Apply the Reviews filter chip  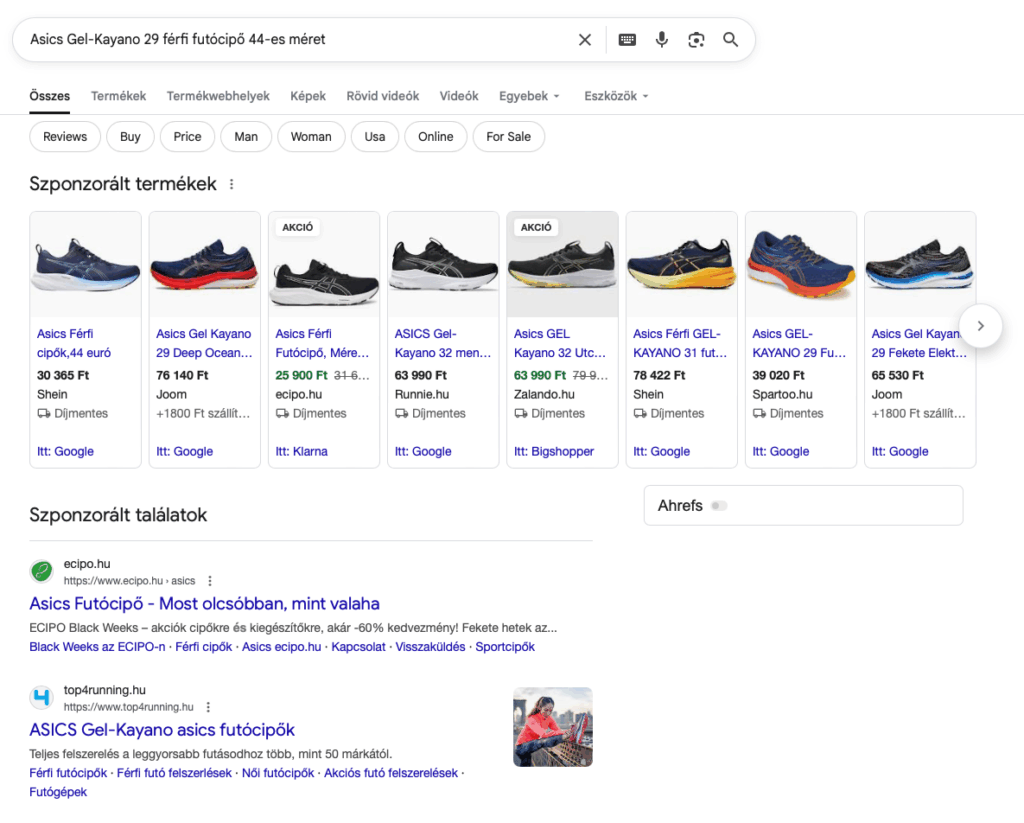pos(65,137)
